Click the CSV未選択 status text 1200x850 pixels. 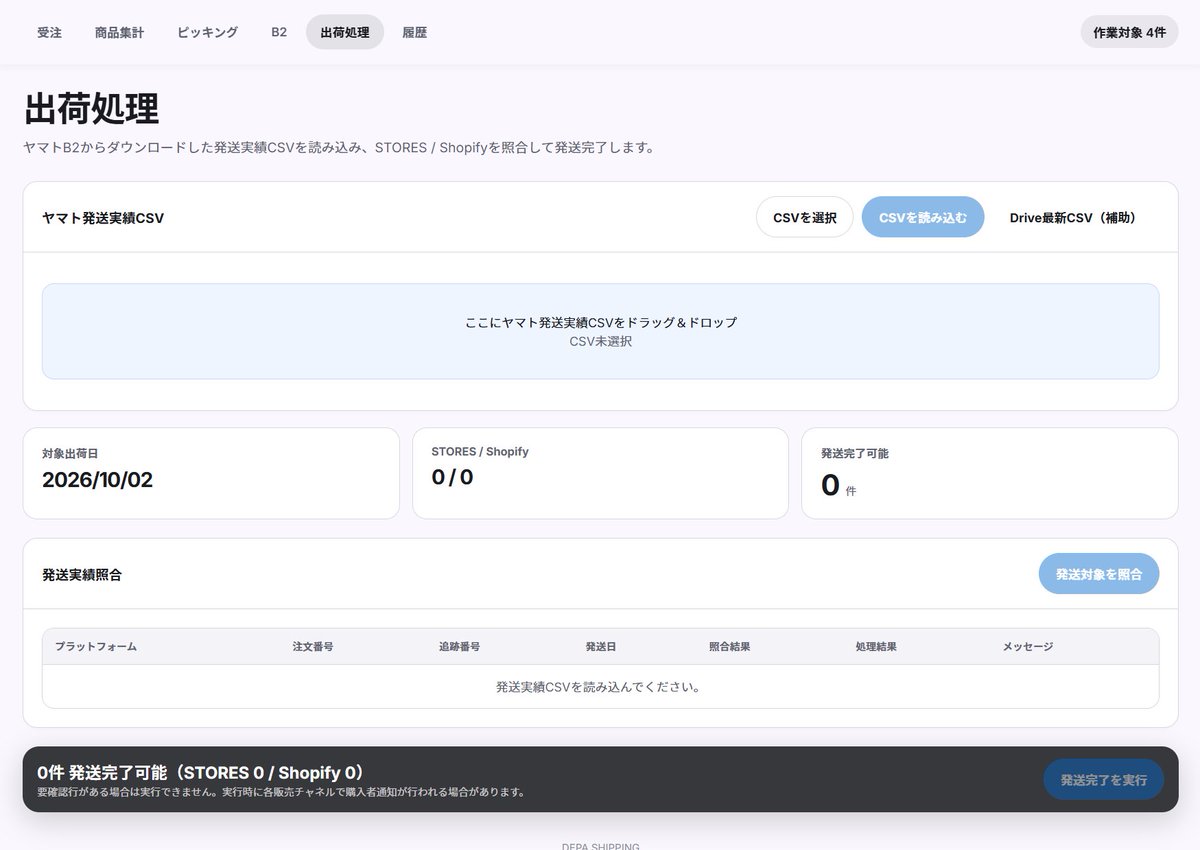600,341
